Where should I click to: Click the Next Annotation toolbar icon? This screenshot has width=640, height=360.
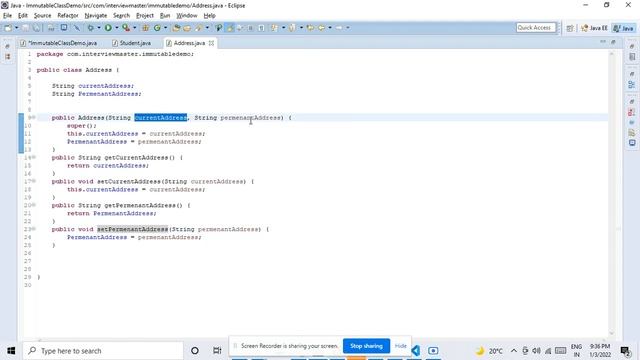[274, 28]
